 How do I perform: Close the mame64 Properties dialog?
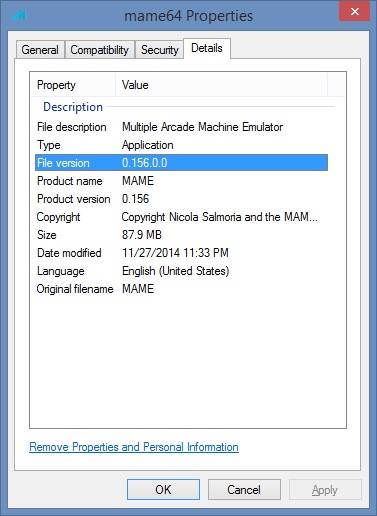pos(355,11)
